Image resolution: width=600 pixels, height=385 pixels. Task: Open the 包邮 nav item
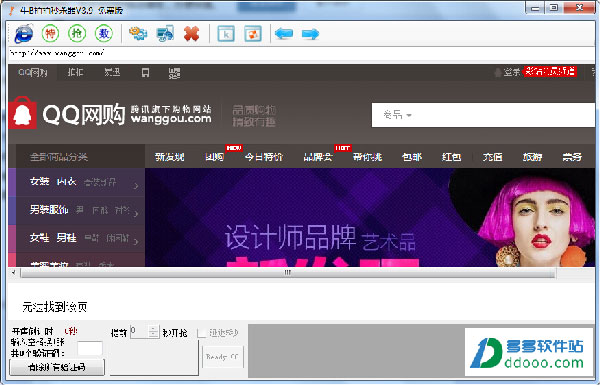(412, 157)
